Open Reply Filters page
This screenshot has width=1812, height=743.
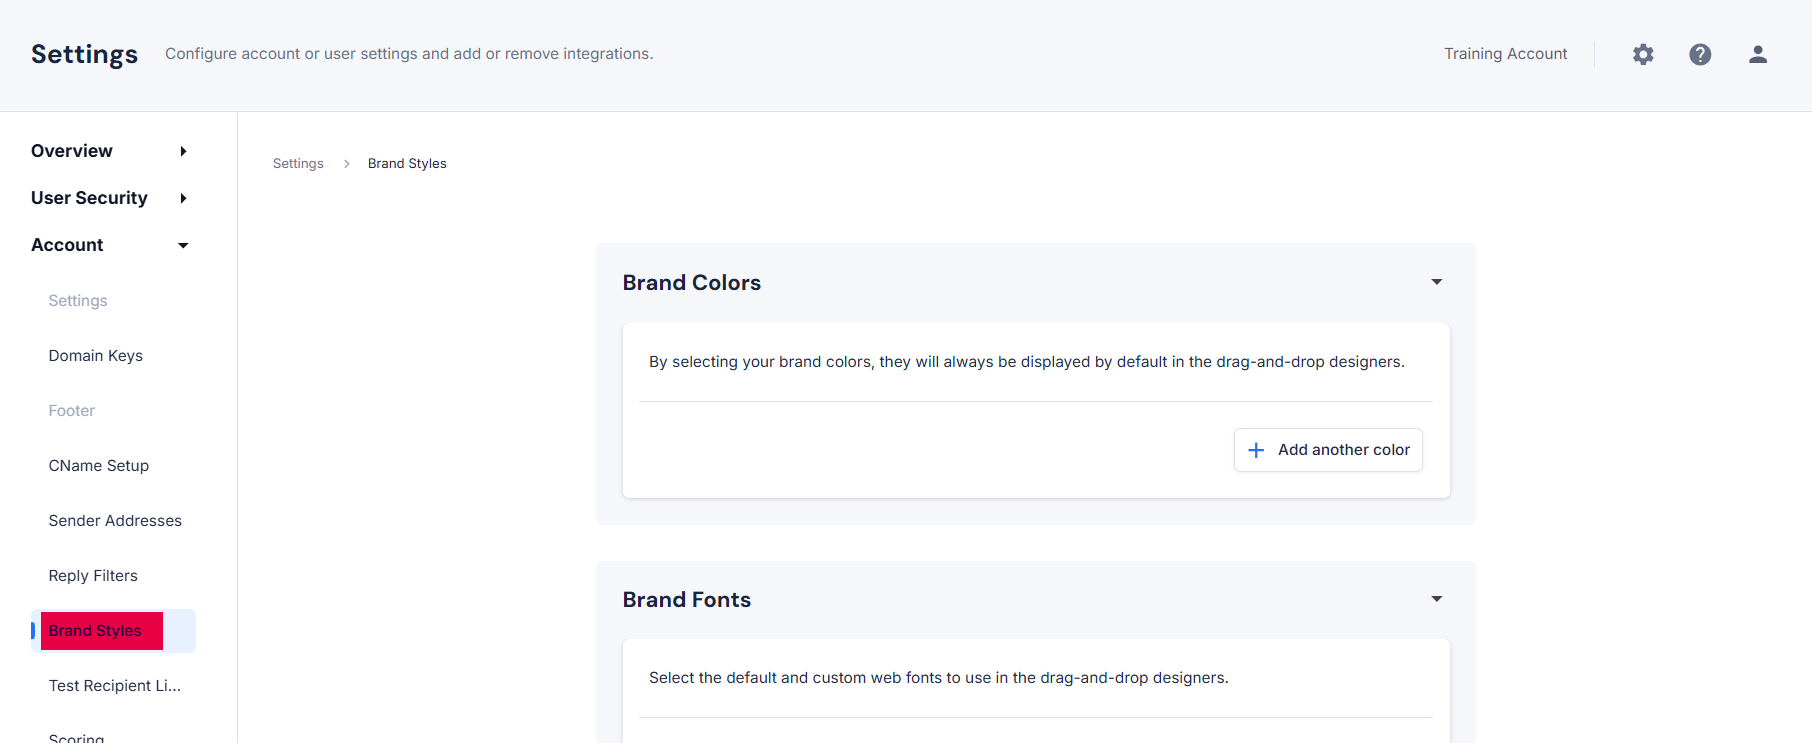click(93, 576)
